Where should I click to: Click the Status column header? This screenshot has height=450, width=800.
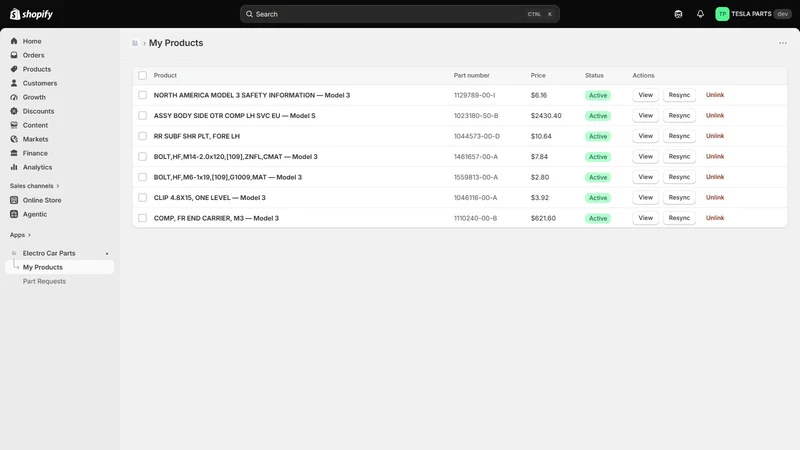click(594, 76)
